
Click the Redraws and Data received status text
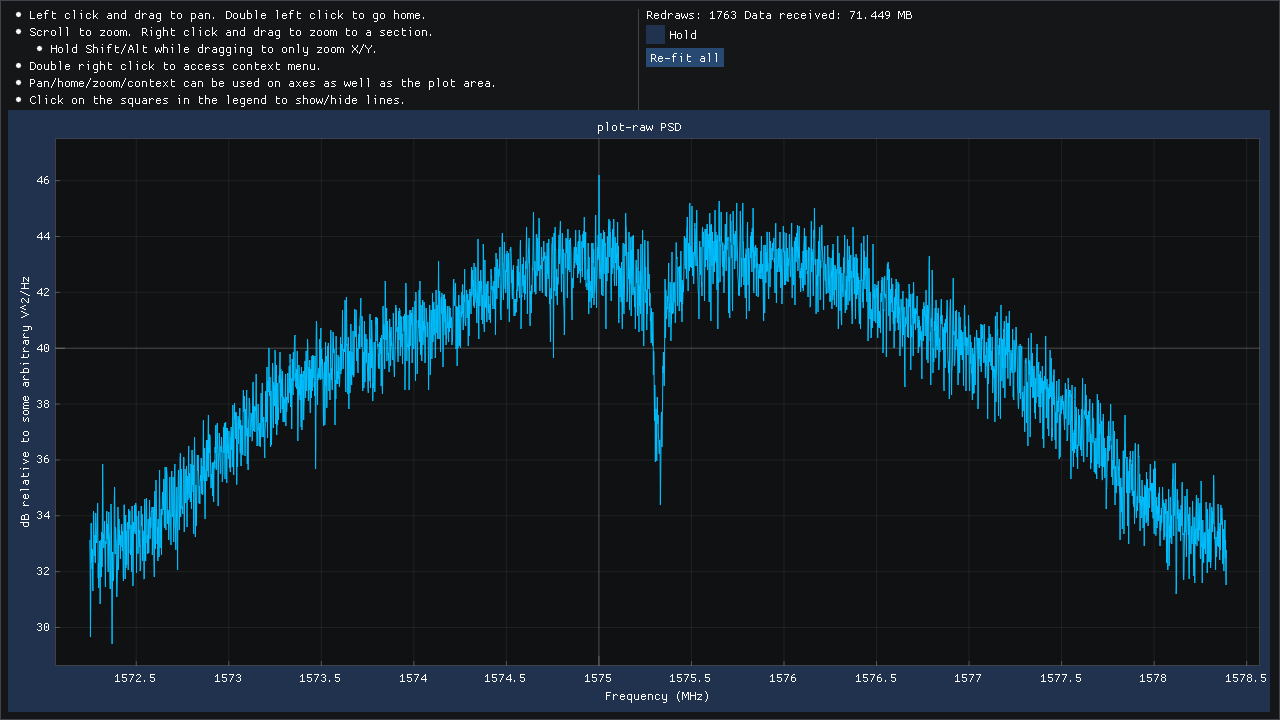(778, 15)
